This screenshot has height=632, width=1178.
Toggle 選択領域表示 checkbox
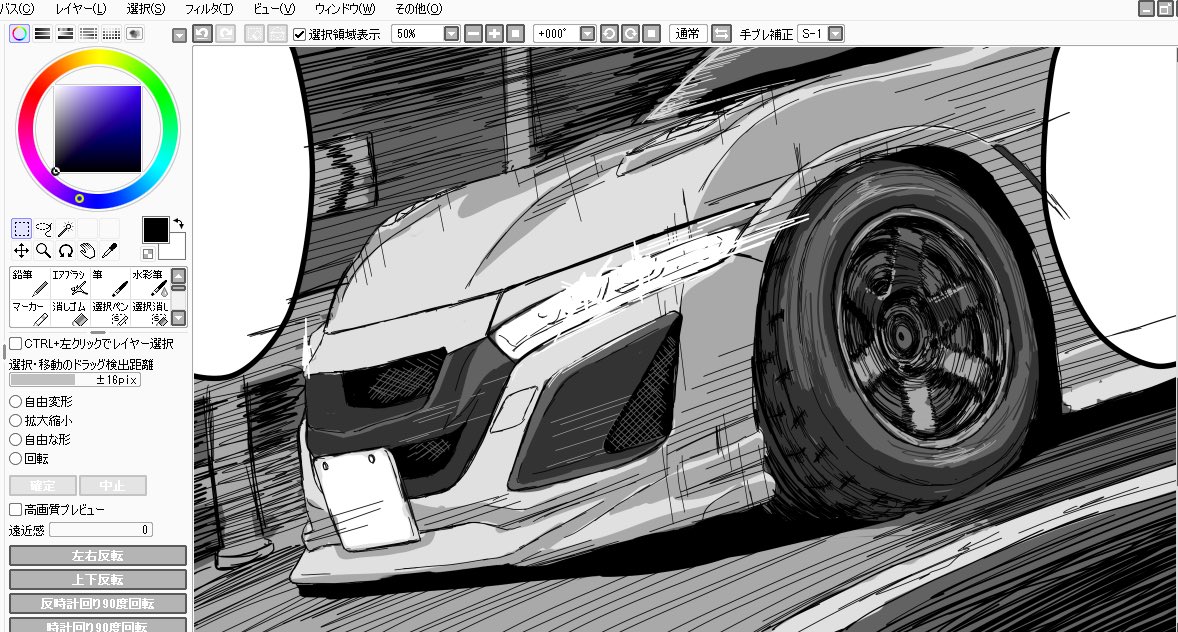pyautogui.click(x=300, y=34)
